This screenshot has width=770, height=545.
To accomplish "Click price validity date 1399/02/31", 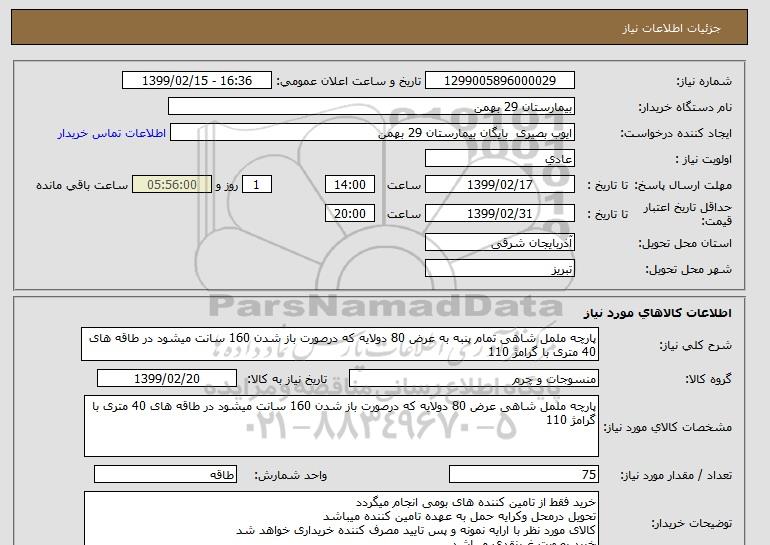I will [x=499, y=214].
